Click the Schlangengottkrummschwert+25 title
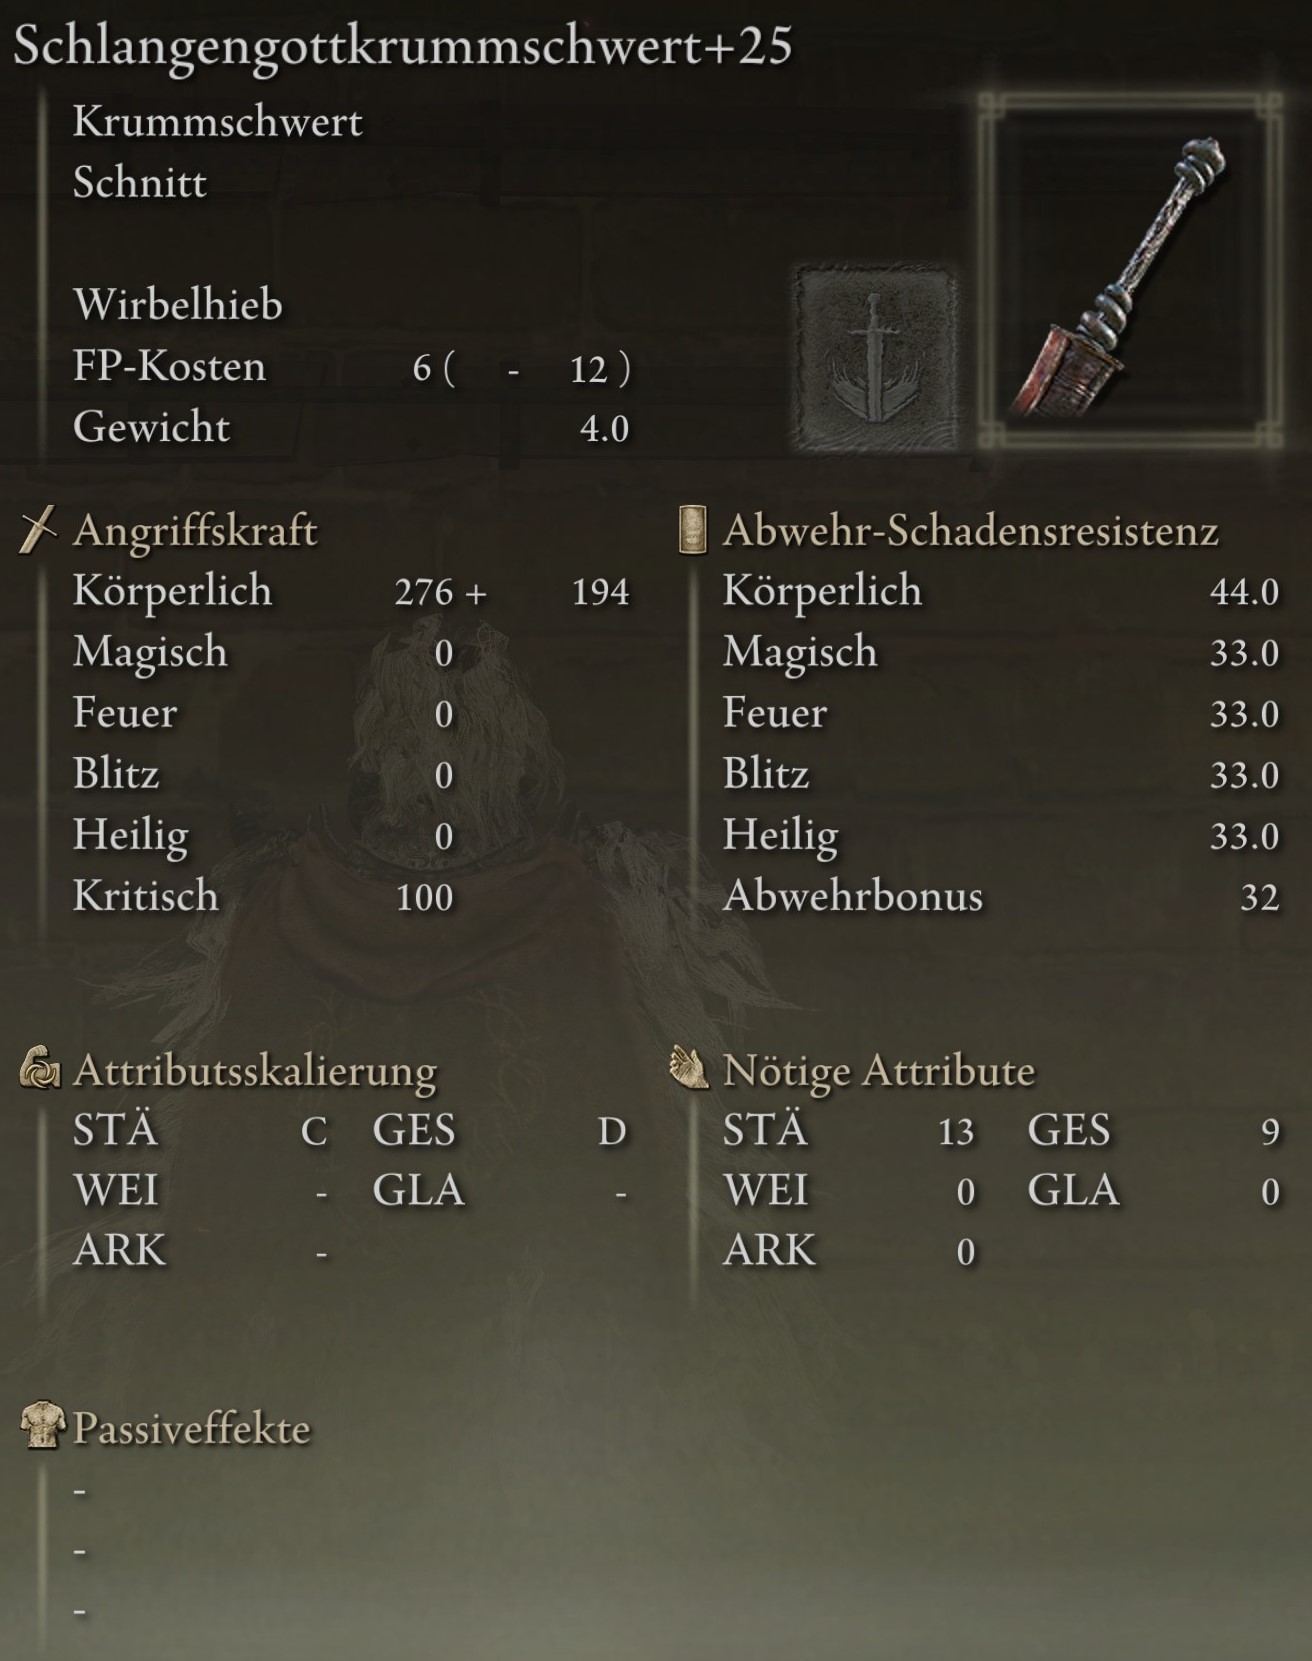This screenshot has width=1312, height=1661. coord(403,45)
